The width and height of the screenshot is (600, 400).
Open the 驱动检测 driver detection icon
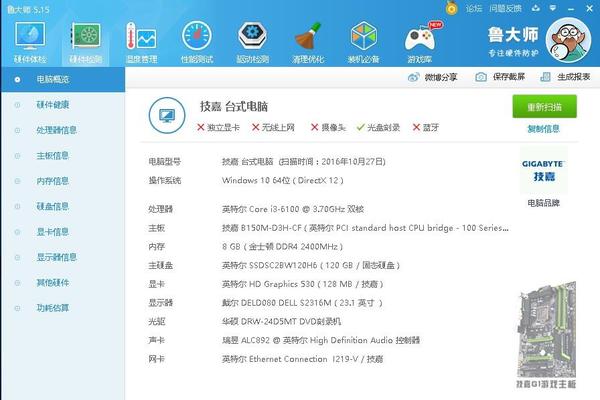[x=253, y=42]
